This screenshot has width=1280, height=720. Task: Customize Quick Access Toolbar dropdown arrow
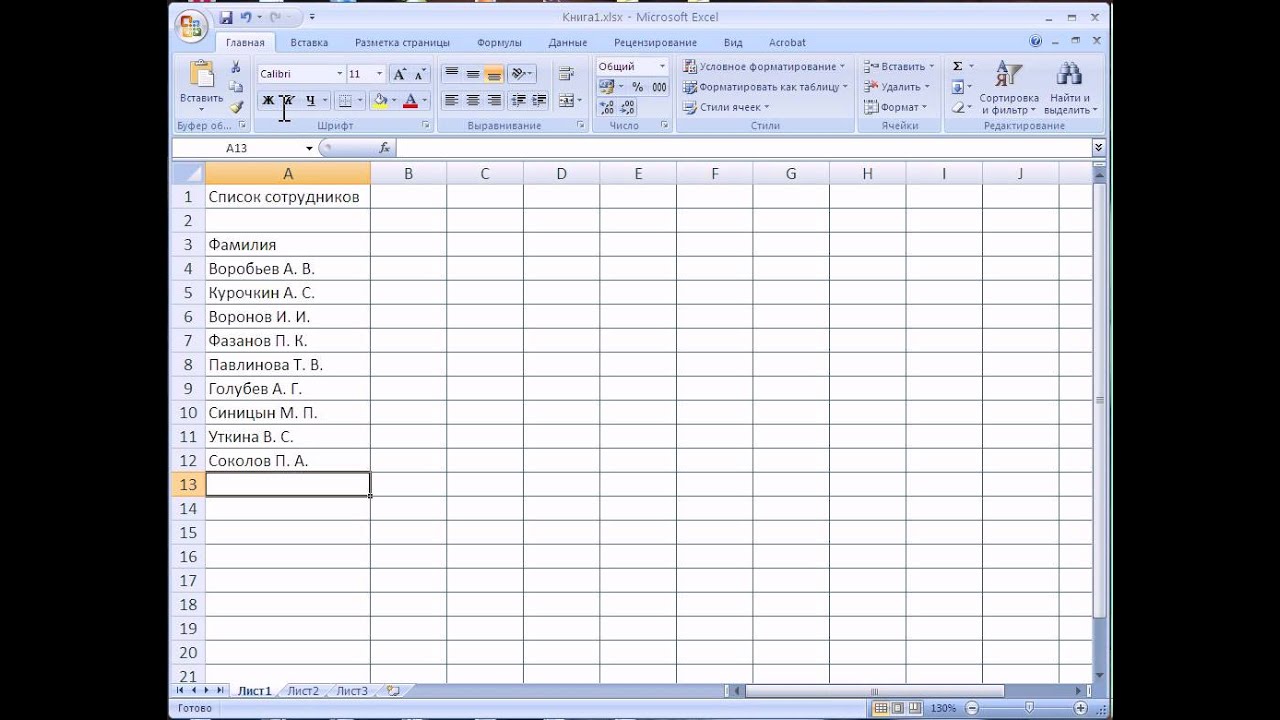tap(312, 17)
